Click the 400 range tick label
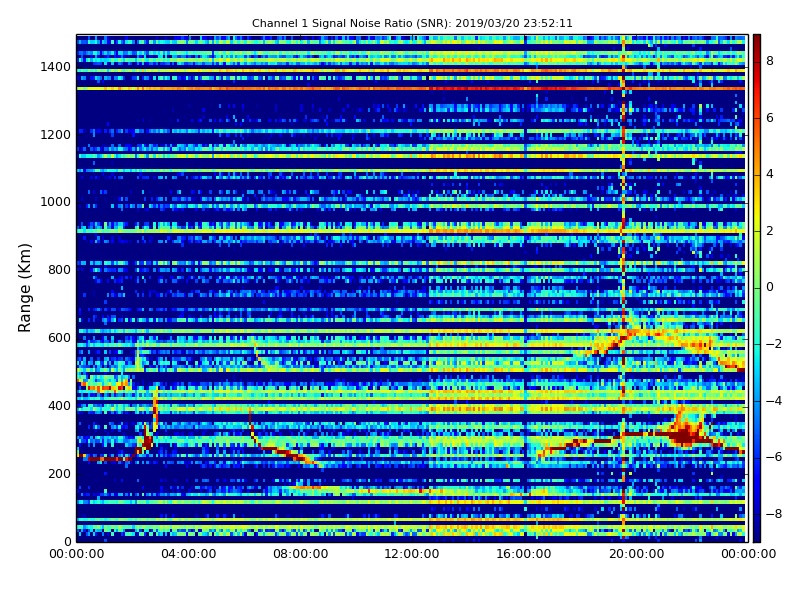Screen dimensions: 800x600 tap(59, 406)
